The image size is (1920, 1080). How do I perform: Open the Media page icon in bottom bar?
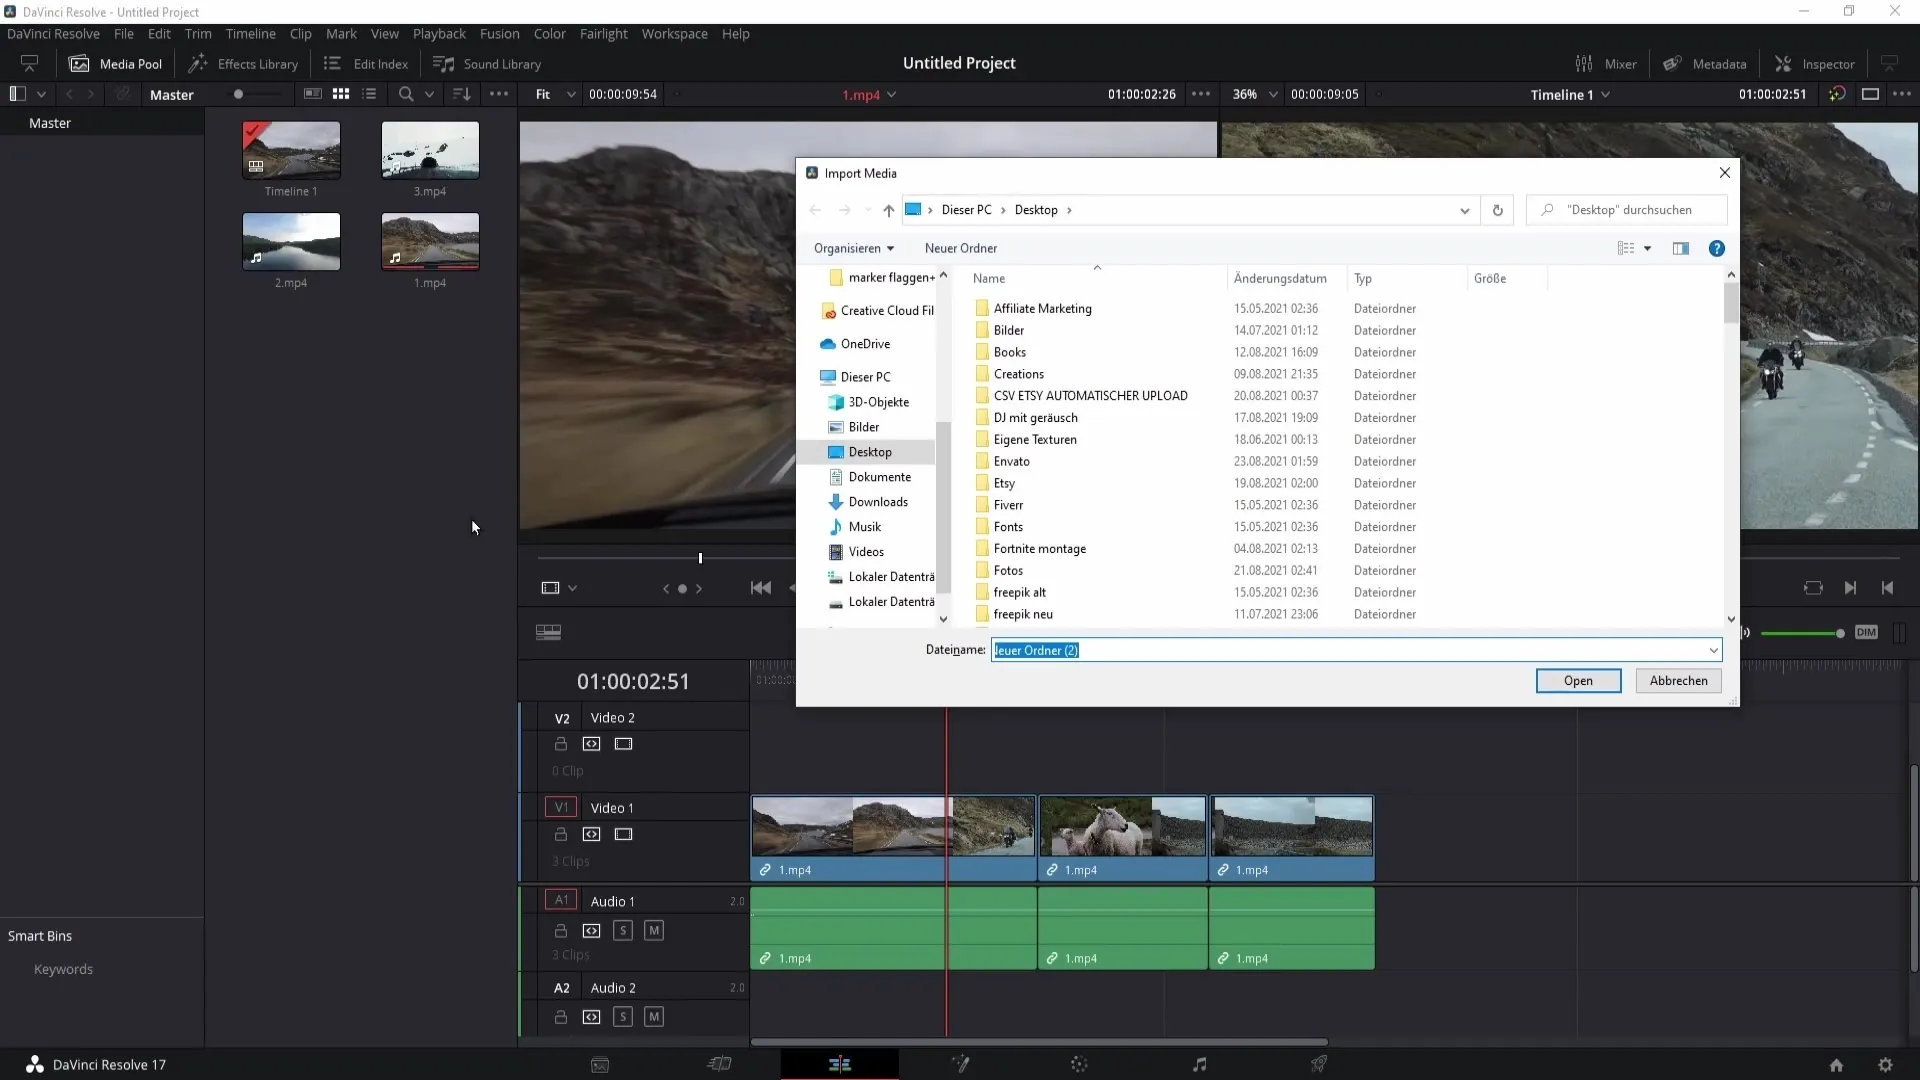coord(600,1065)
